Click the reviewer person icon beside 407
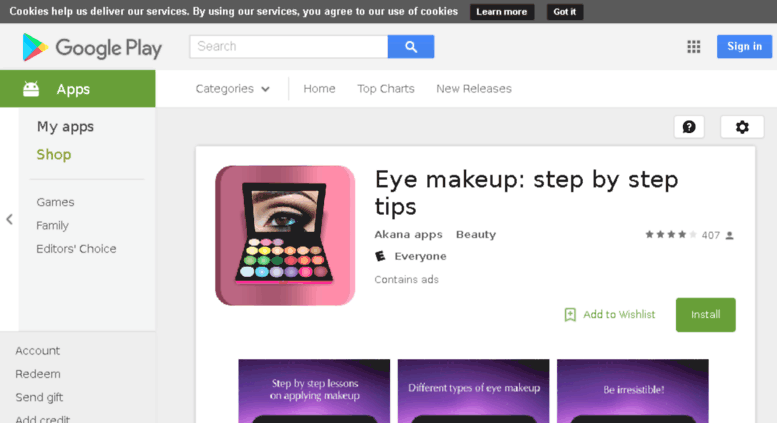Screen dimensions: 777x423 pos(729,235)
